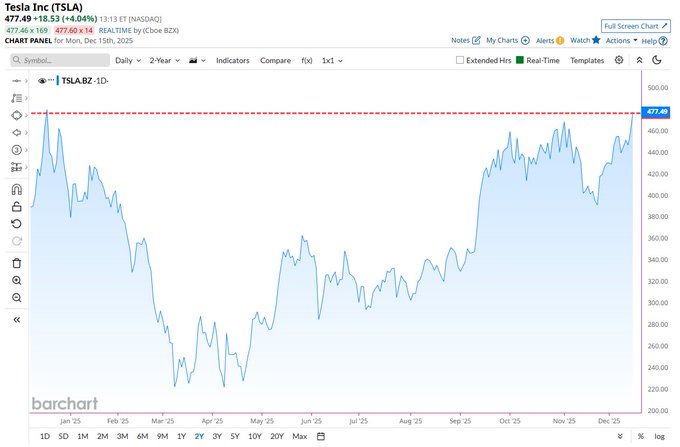Select the 5Y range

pos(235,436)
